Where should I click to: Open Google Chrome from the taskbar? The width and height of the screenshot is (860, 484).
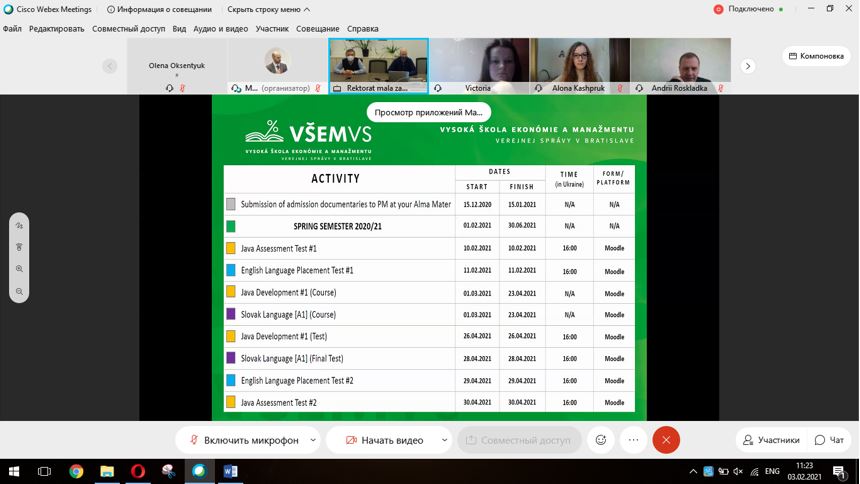76,471
